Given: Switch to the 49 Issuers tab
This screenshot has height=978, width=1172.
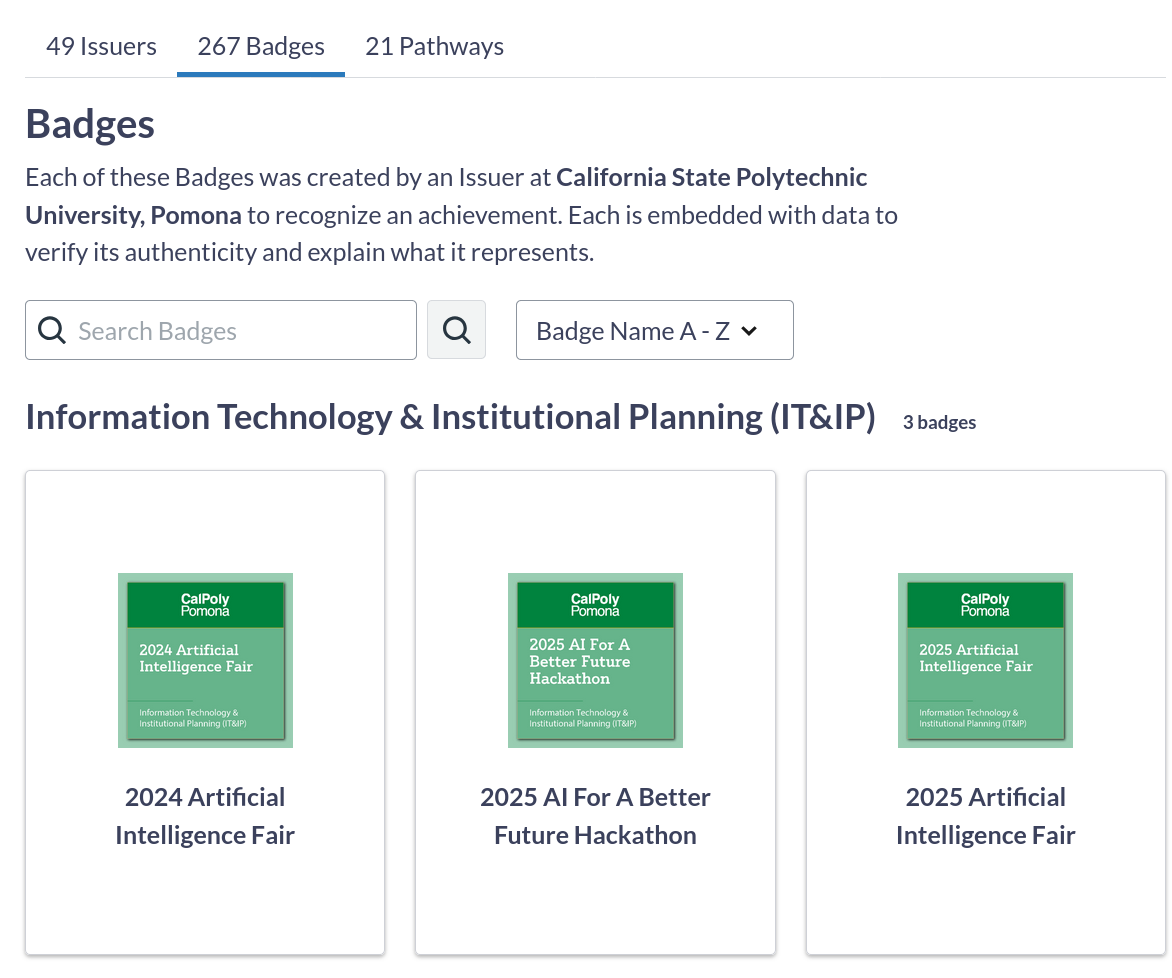Looking at the screenshot, I should pos(101,46).
